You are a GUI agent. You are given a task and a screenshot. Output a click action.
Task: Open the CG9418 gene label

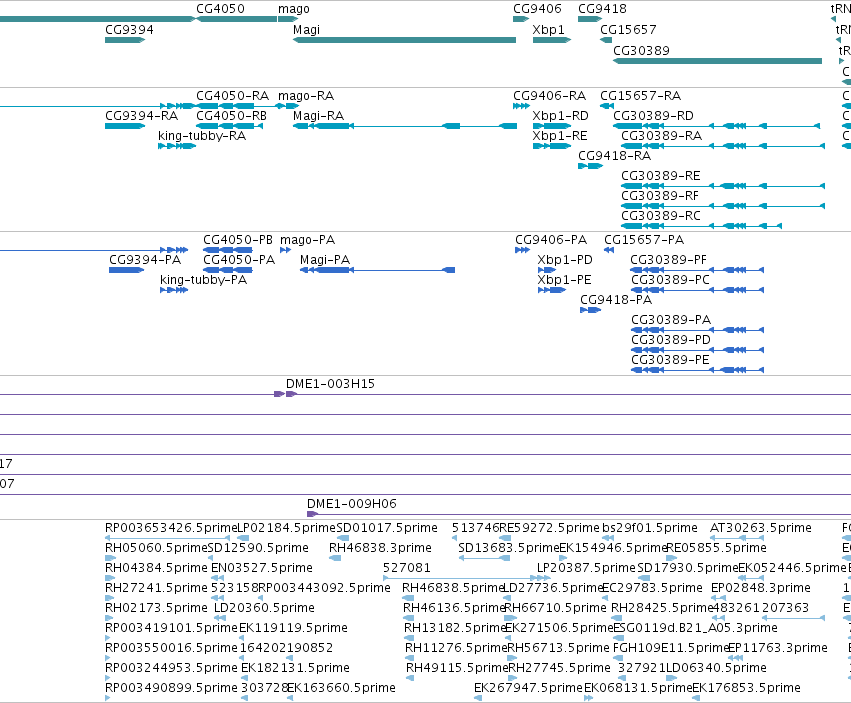click(602, 9)
